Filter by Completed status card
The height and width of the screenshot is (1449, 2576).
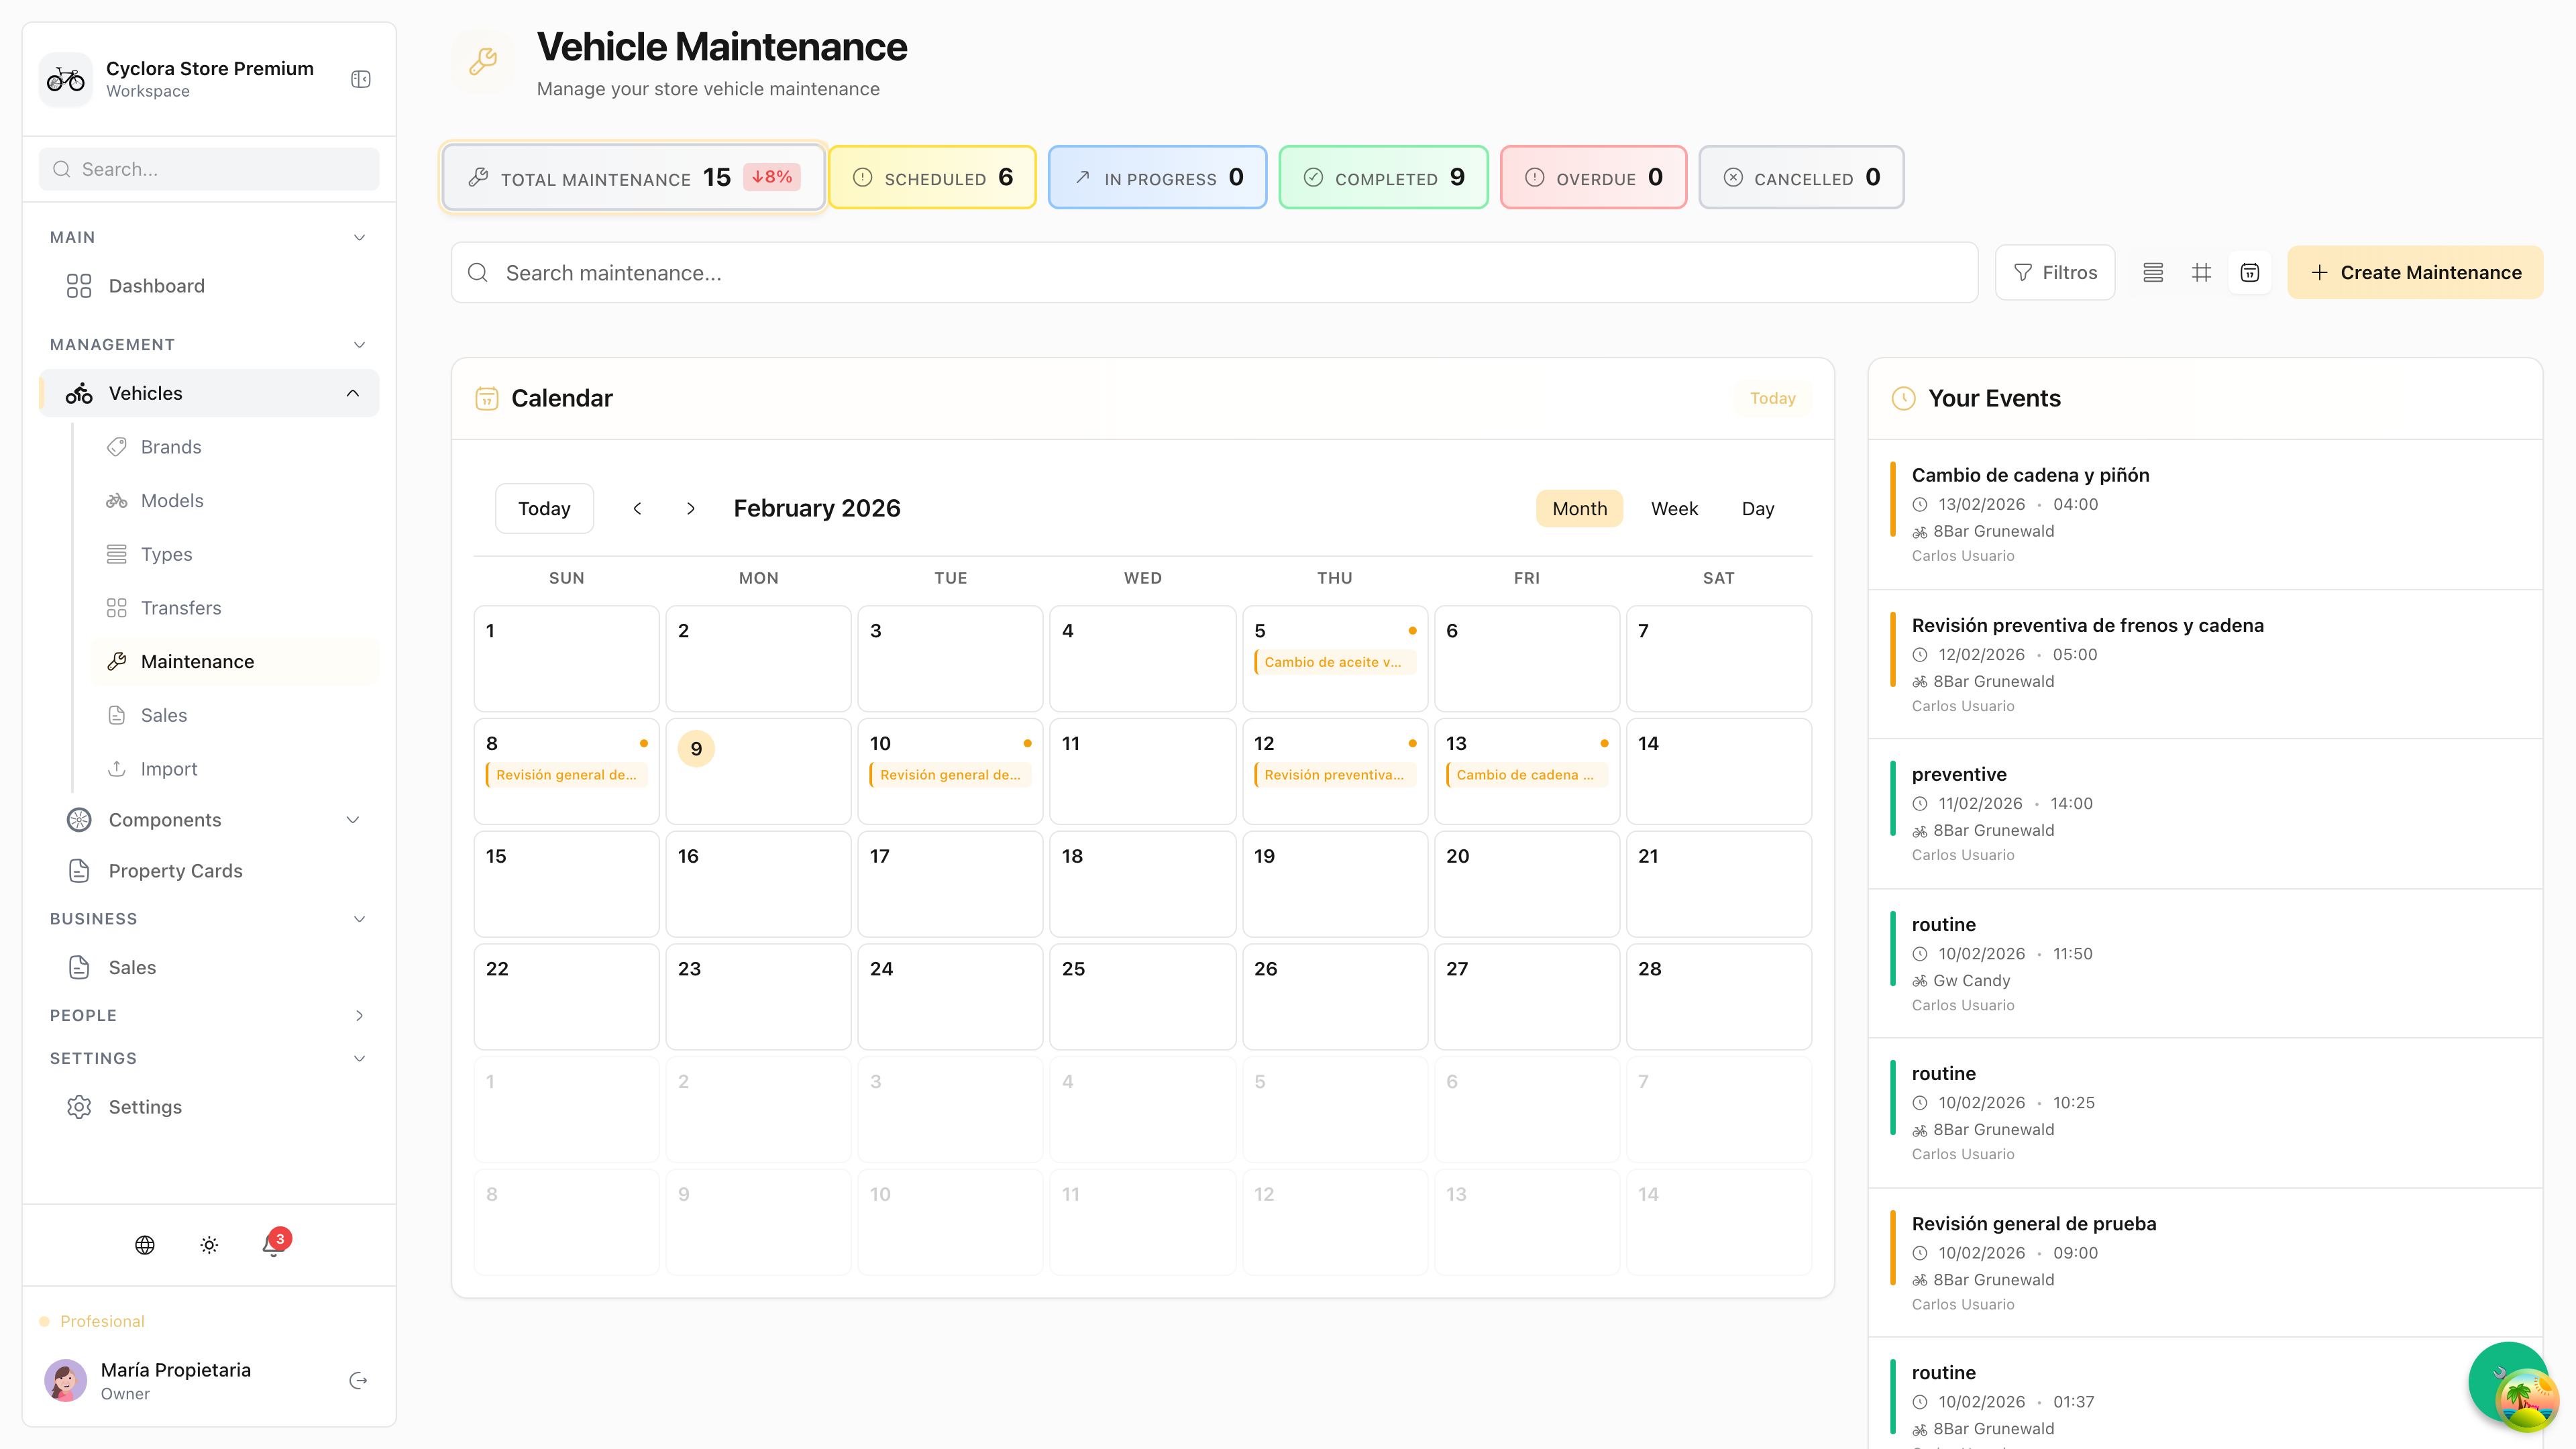coord(1383,177)
